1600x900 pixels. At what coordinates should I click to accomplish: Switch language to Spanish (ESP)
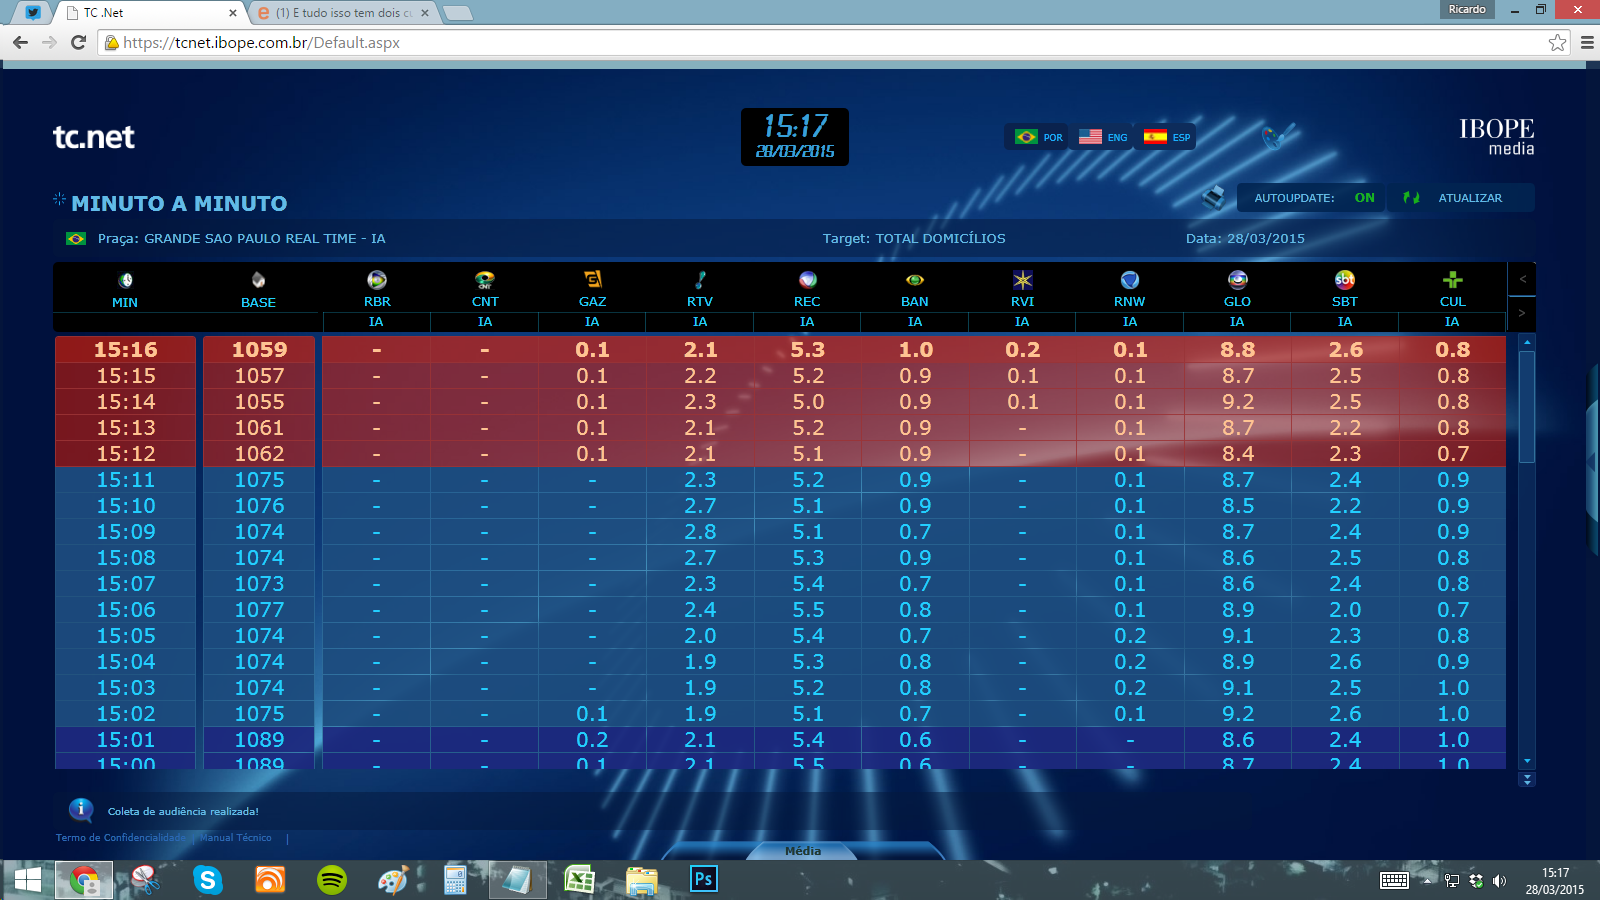1168,137
